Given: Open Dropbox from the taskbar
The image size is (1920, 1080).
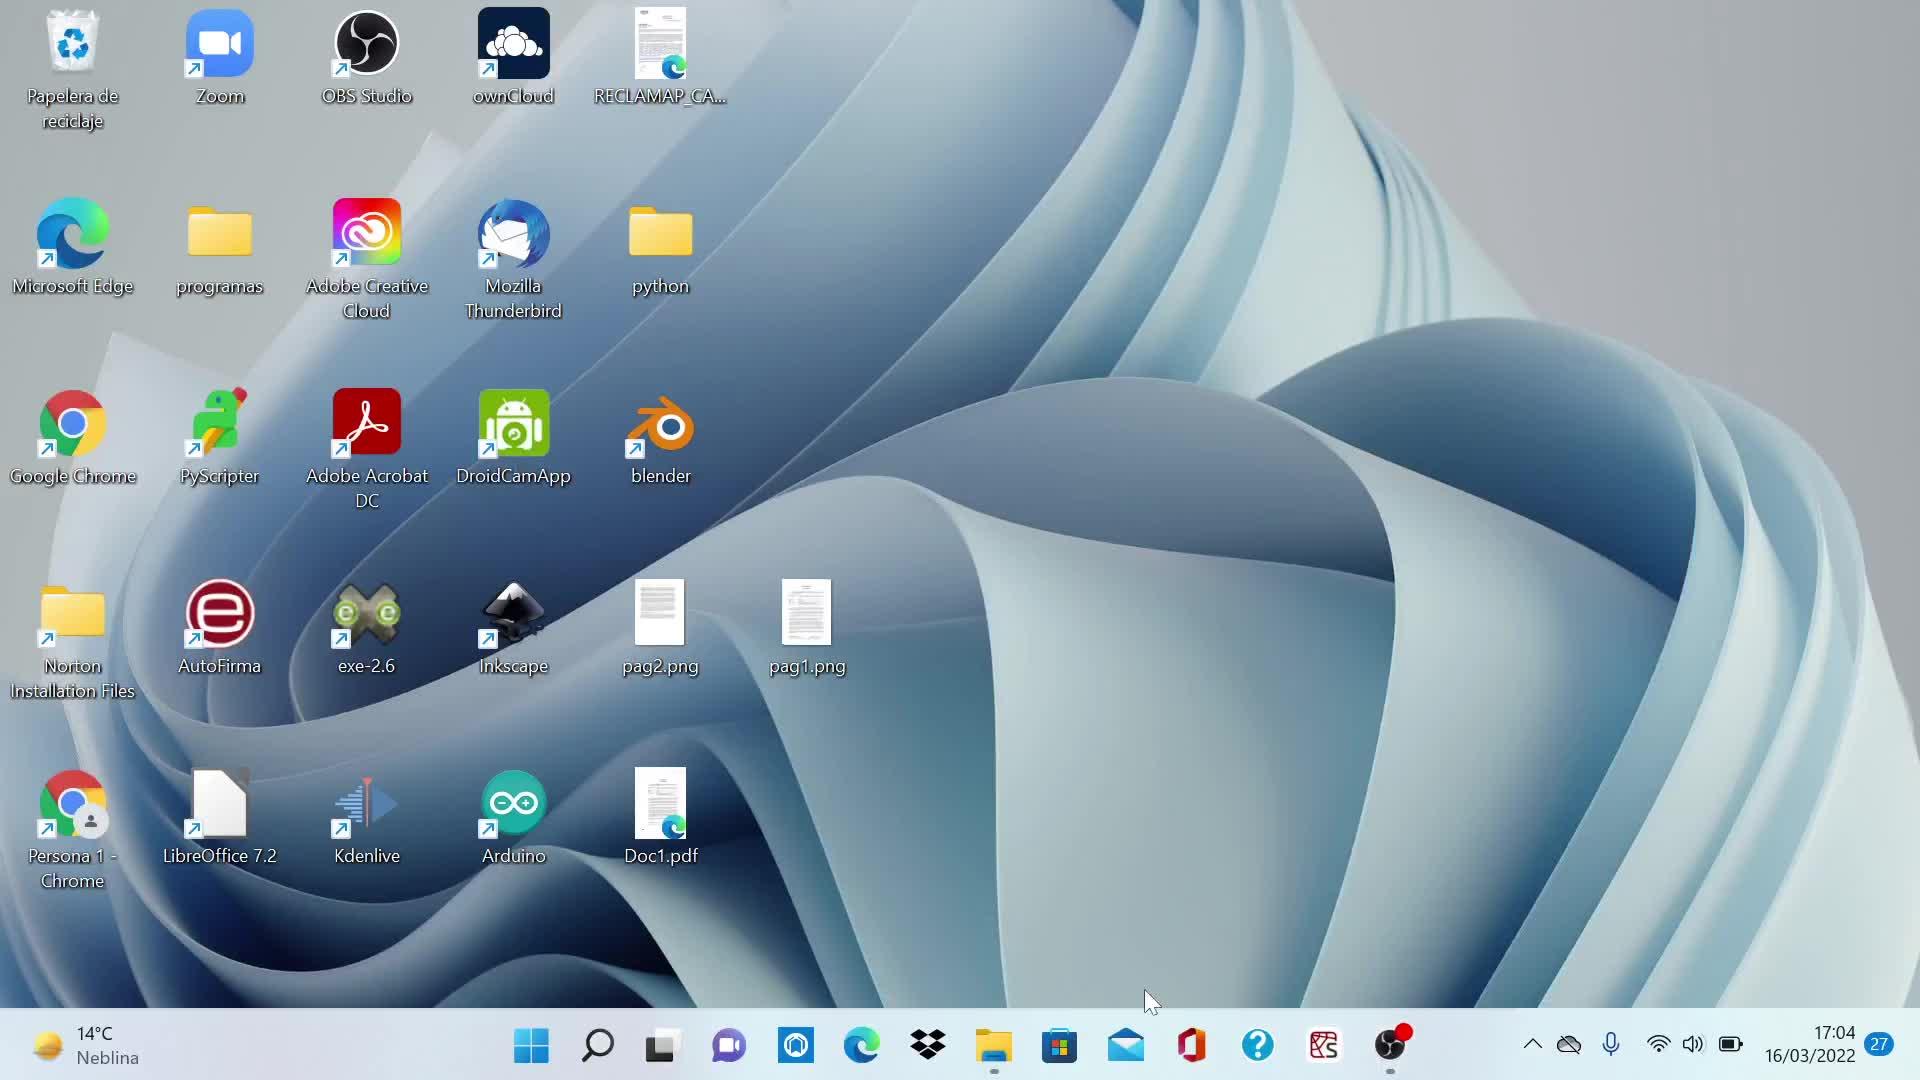Looking at the screenshot, I should [927, 1046].
